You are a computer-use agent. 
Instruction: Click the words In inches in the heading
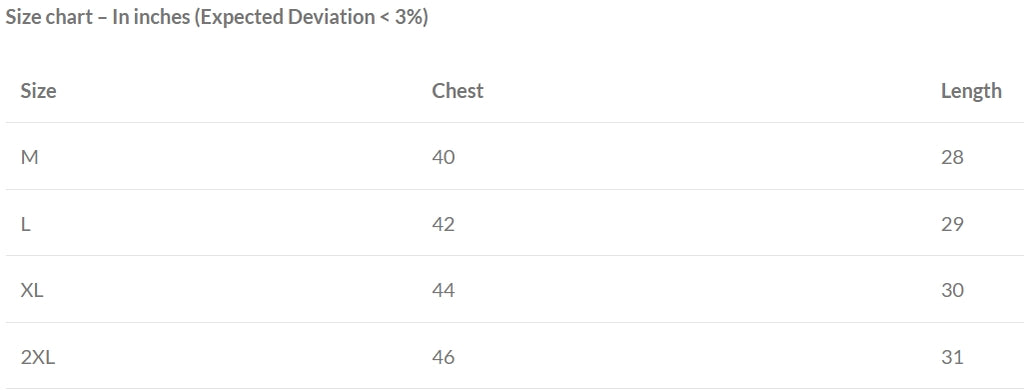tap(150, 17)
